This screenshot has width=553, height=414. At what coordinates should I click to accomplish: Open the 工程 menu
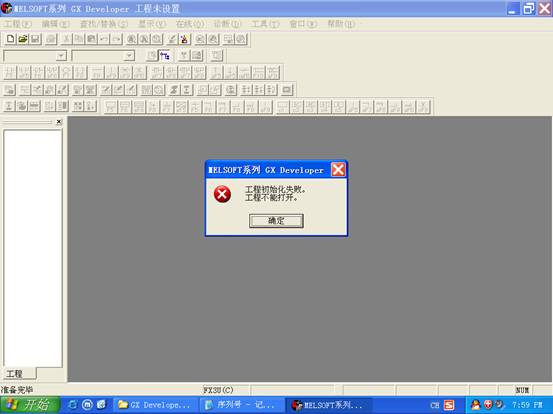pos(18,24)
